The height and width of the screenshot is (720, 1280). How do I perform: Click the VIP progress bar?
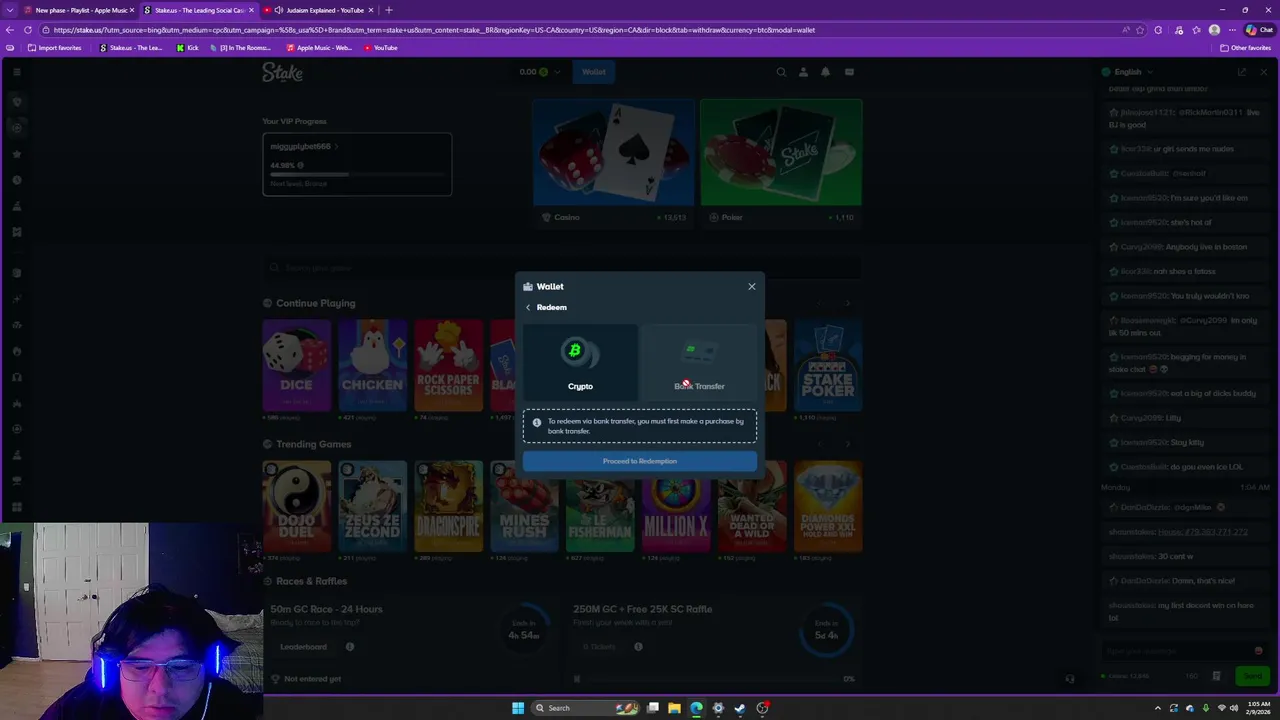357,175
